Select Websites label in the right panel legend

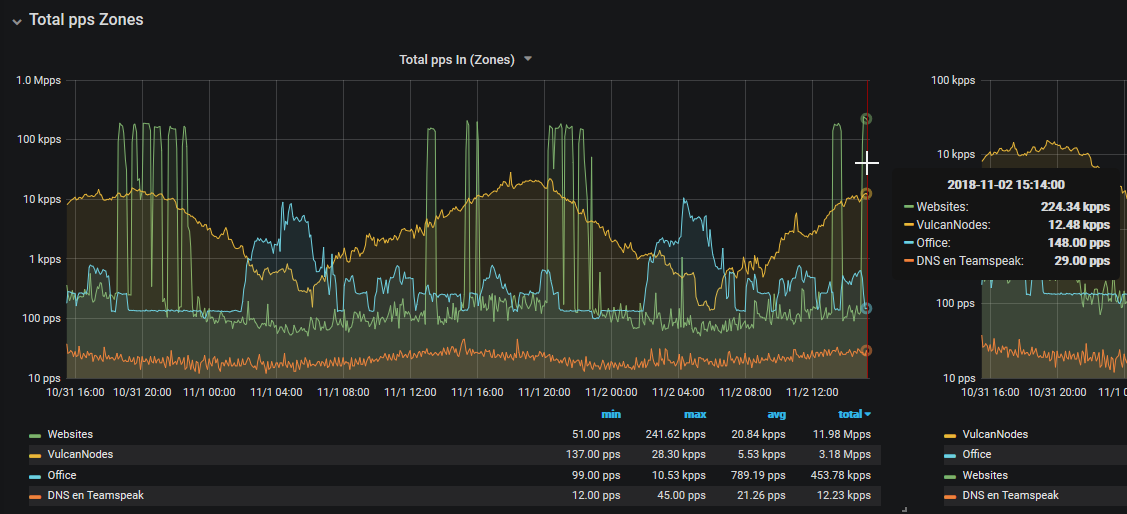pos(984,475)
